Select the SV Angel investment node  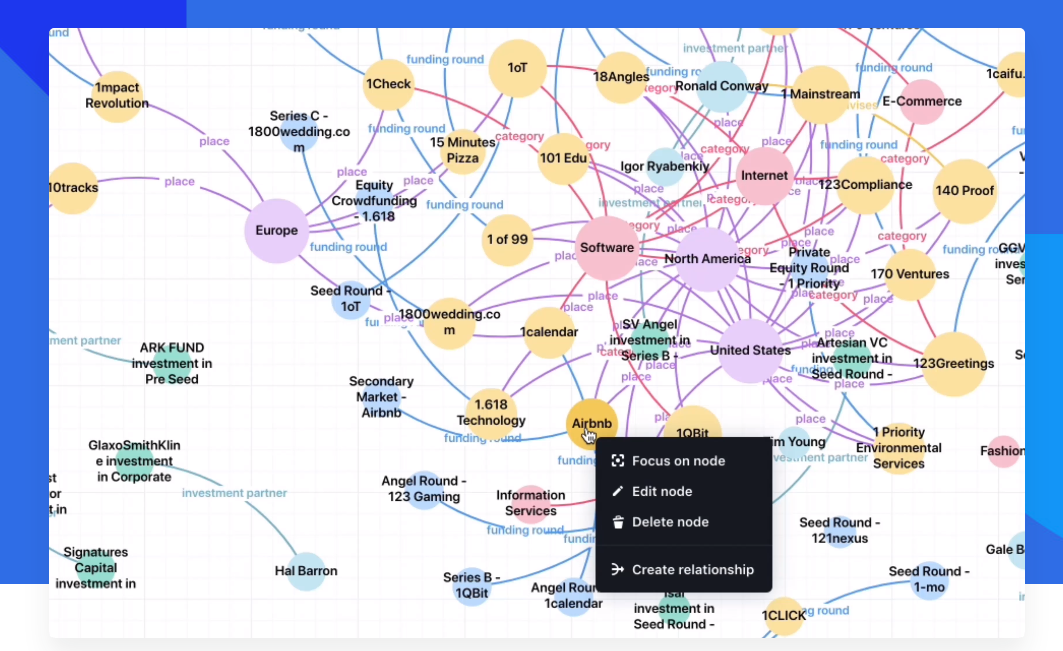click(649, 340)
